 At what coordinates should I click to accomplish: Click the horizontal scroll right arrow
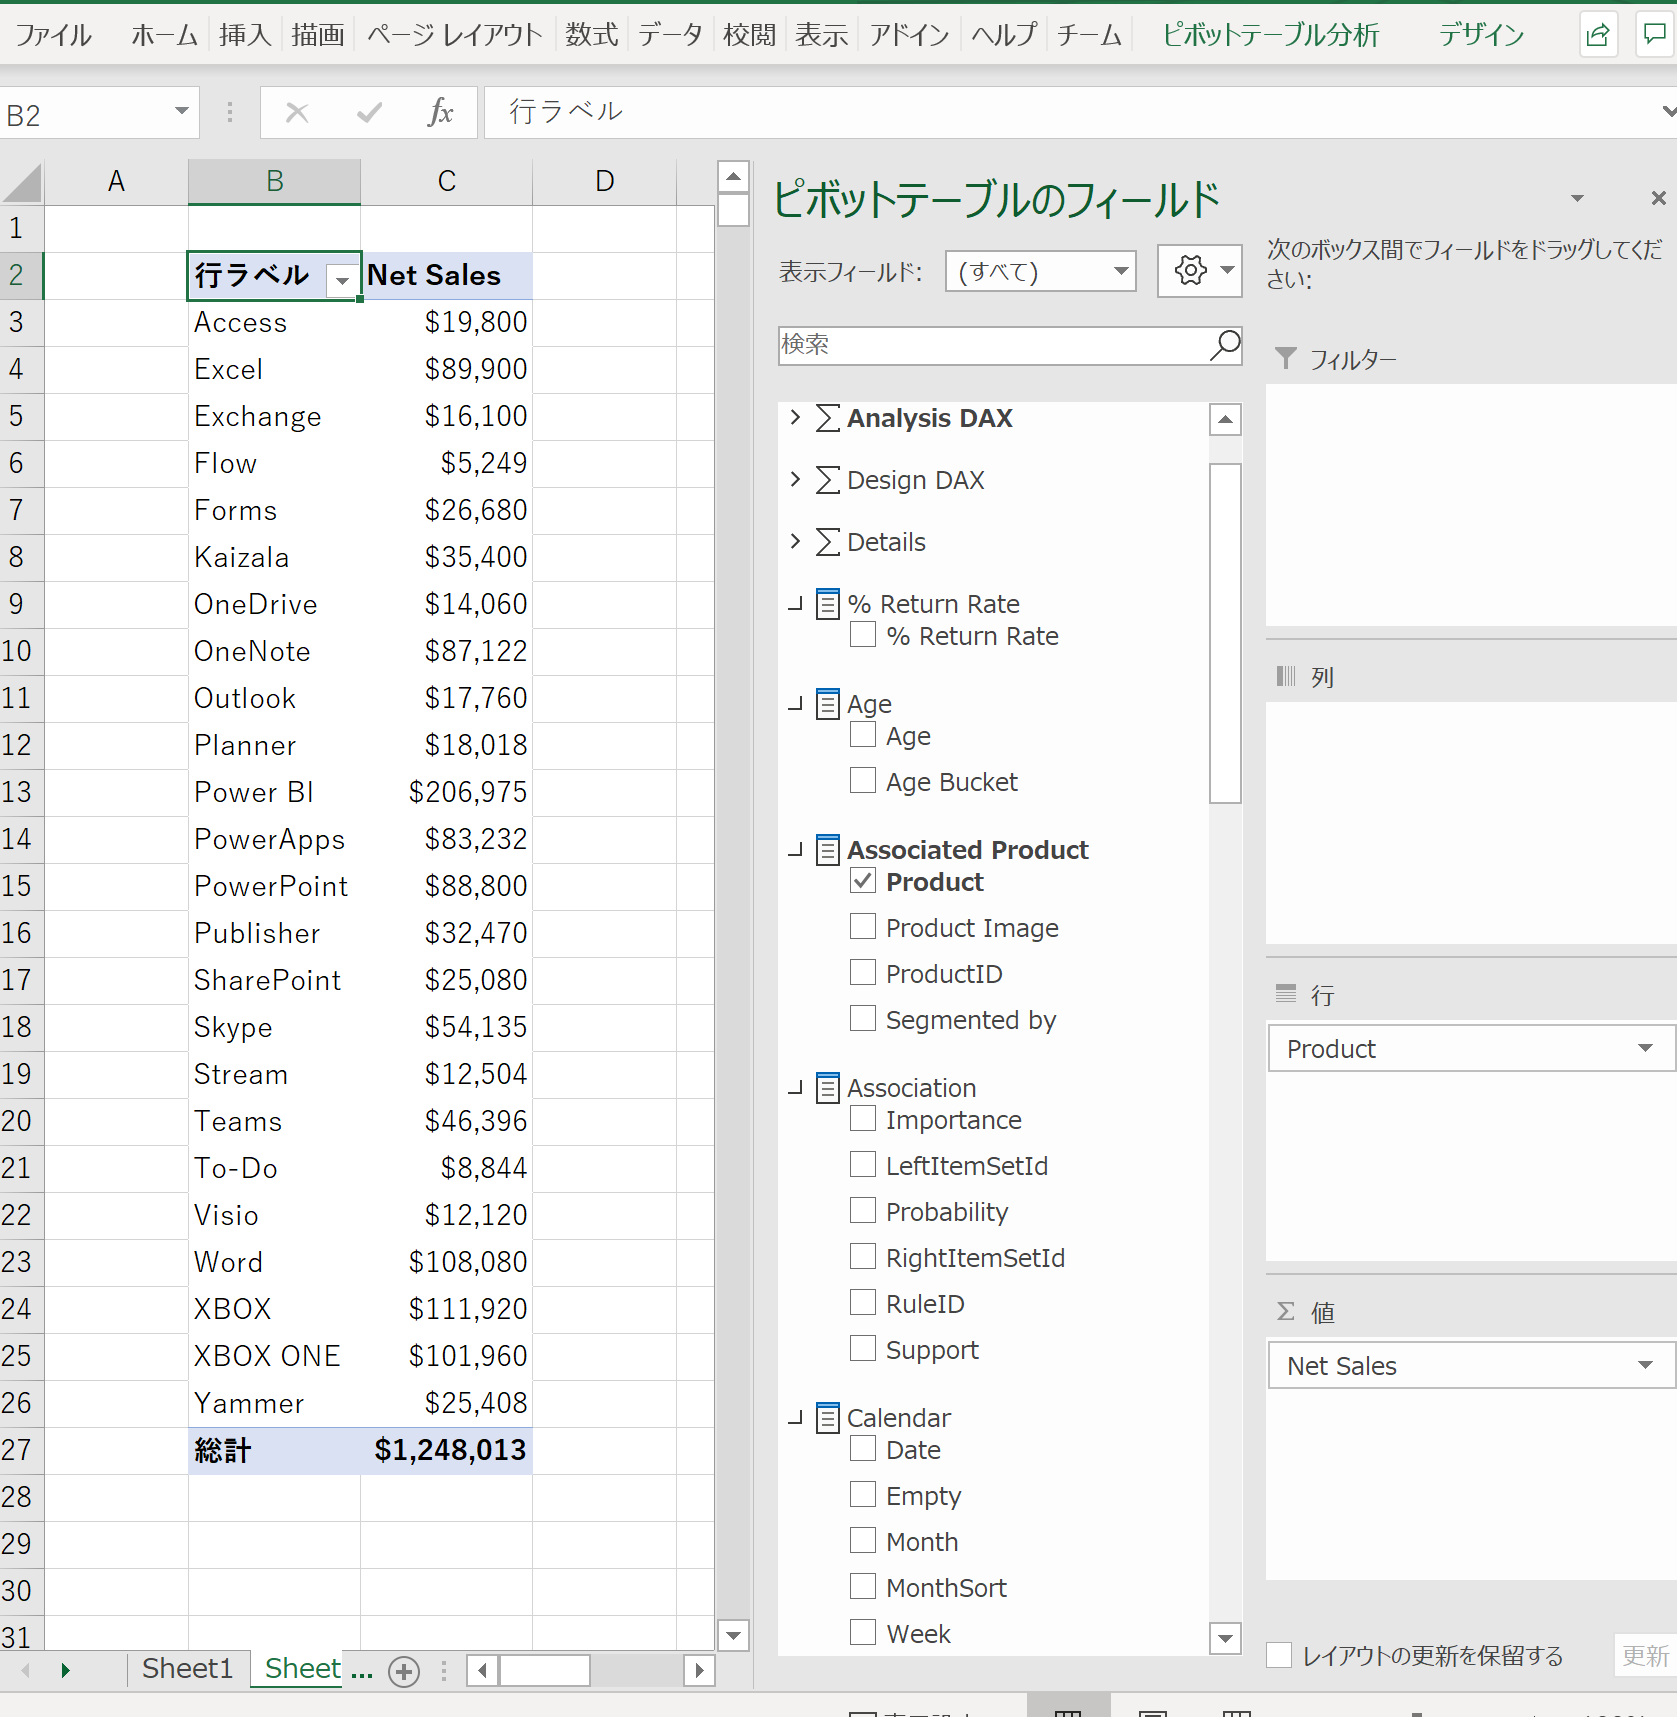699,1670
